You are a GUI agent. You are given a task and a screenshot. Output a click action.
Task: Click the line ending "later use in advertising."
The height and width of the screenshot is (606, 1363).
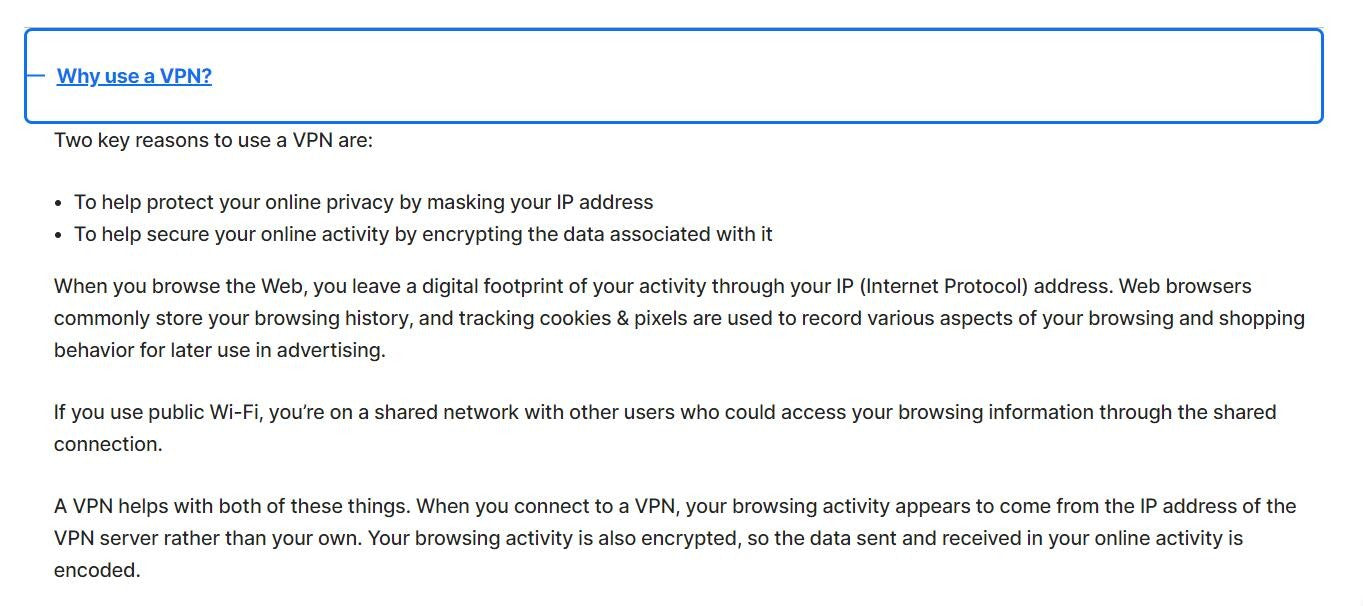(220, 350)
